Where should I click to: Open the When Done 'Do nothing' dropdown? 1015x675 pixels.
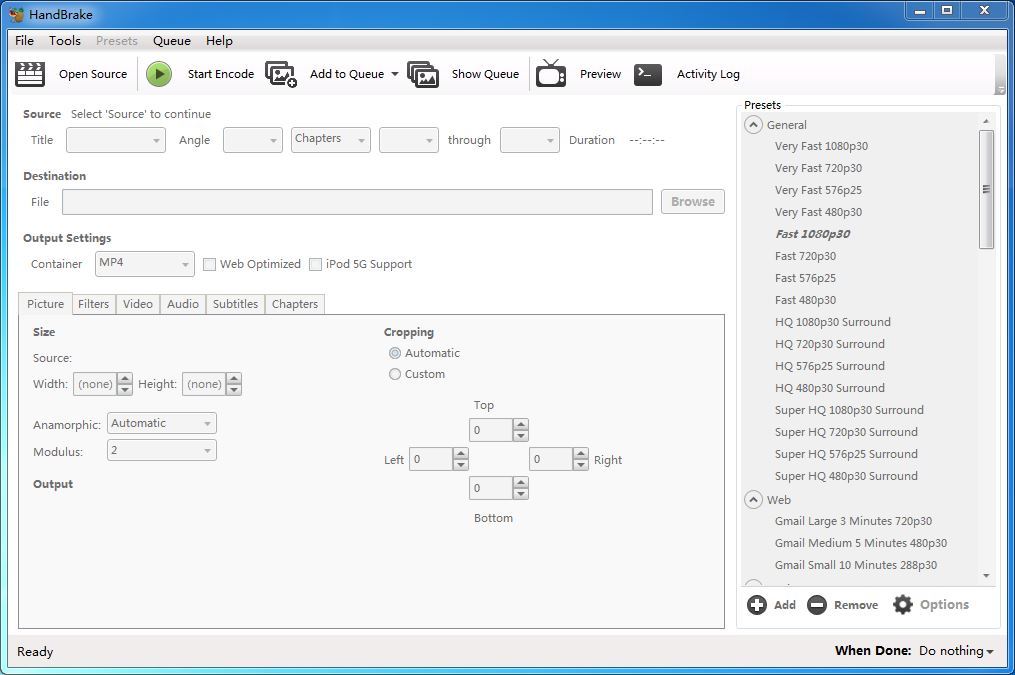pos(956,651)
